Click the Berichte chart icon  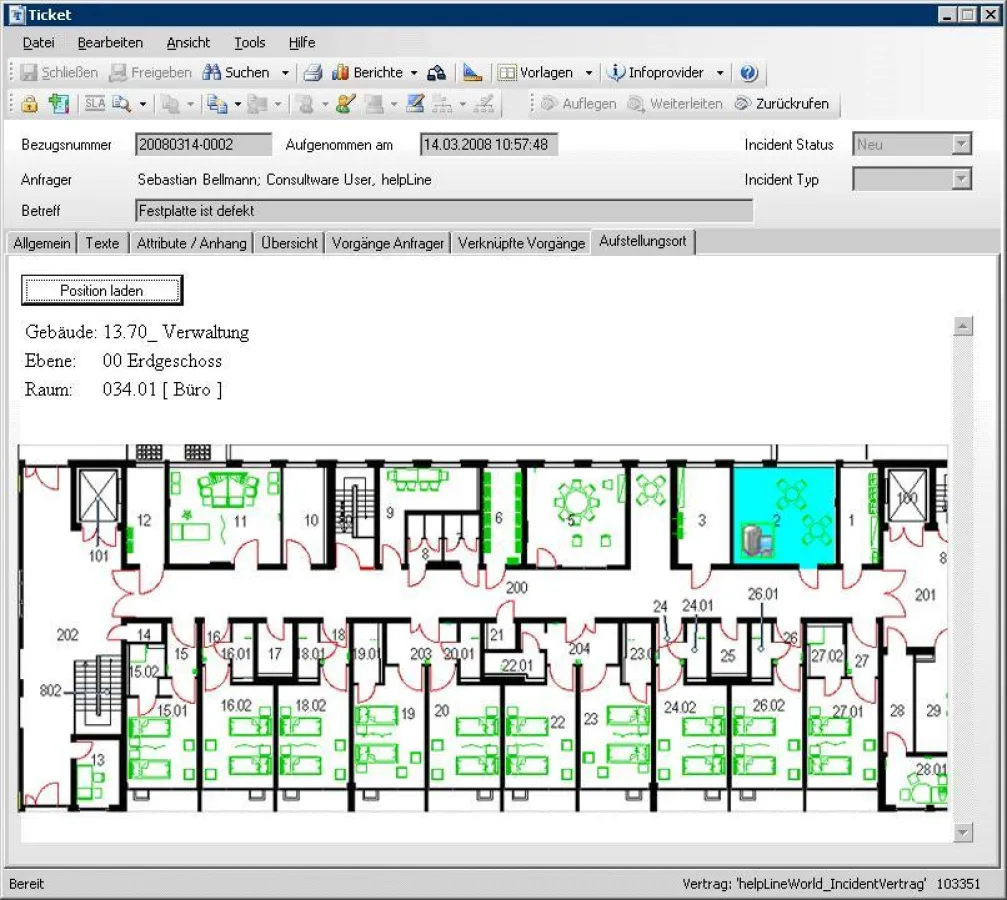click(341, 73)
